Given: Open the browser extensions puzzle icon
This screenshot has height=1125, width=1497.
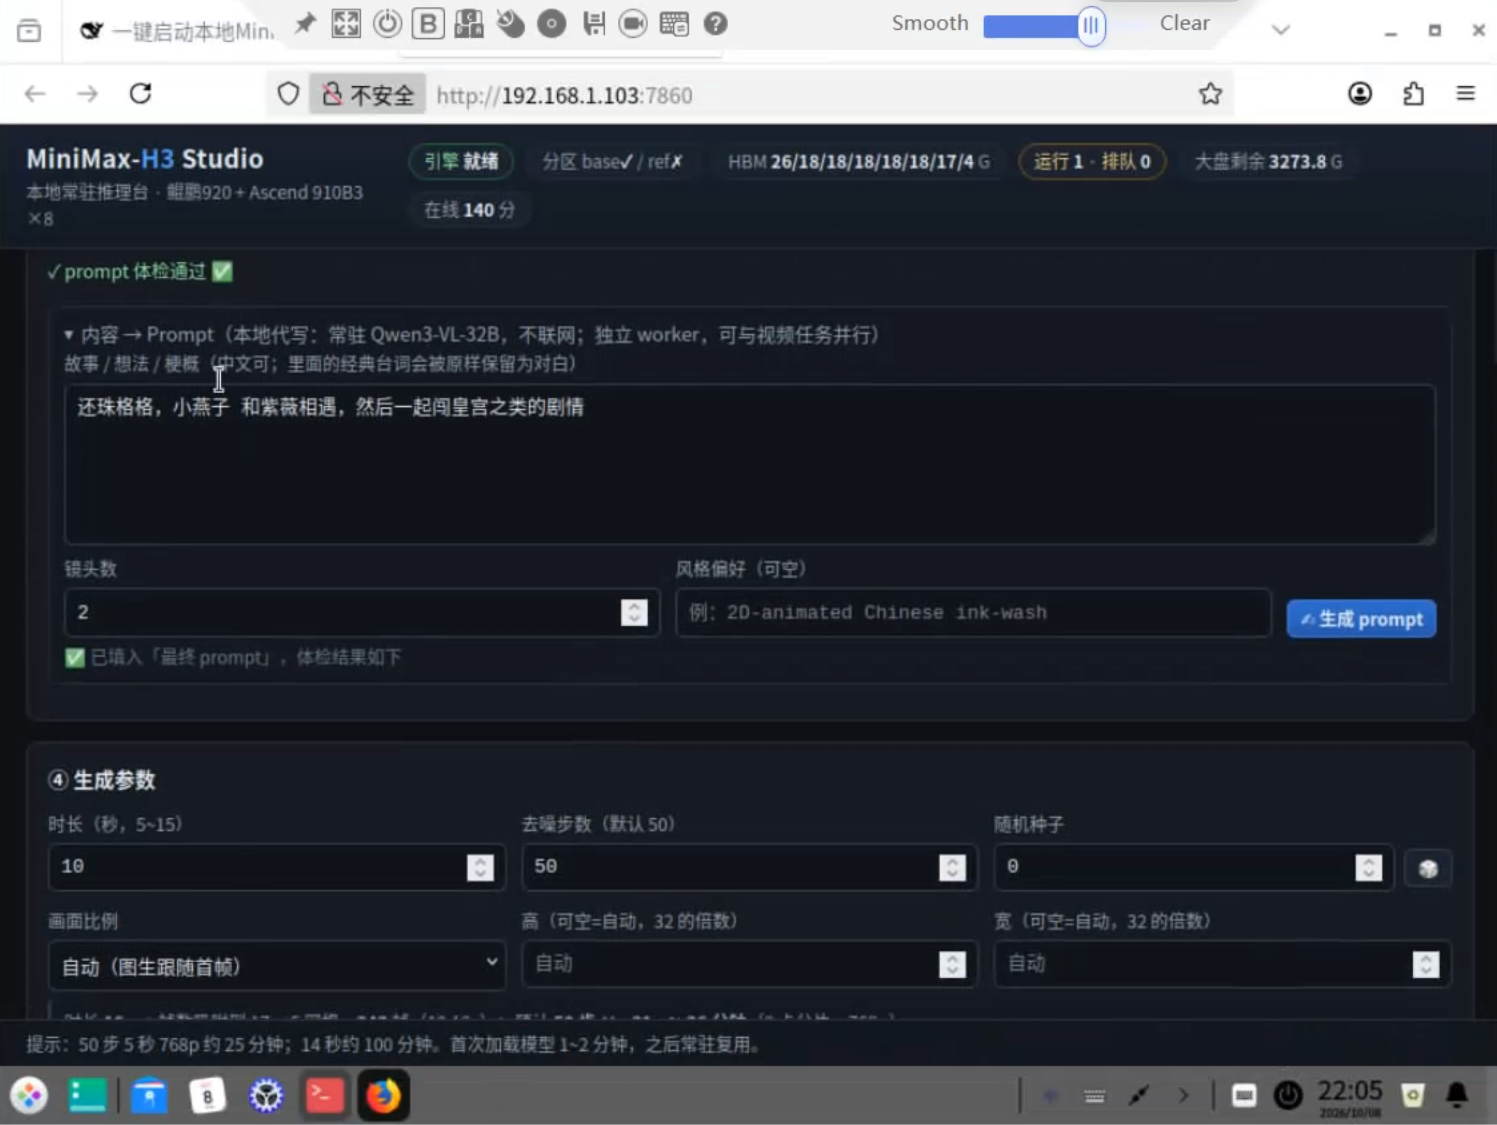Looking at the screenshot, I should click(1413, 94).
